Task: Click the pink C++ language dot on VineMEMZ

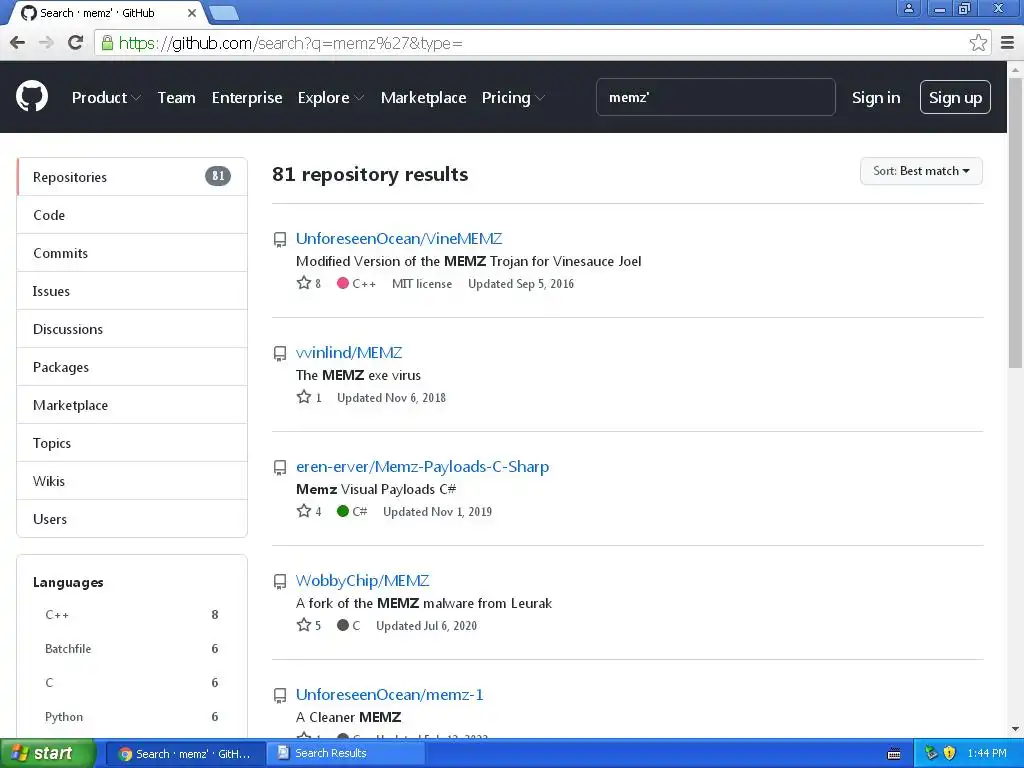Action: pyautogui.click(x=342, y=283)
